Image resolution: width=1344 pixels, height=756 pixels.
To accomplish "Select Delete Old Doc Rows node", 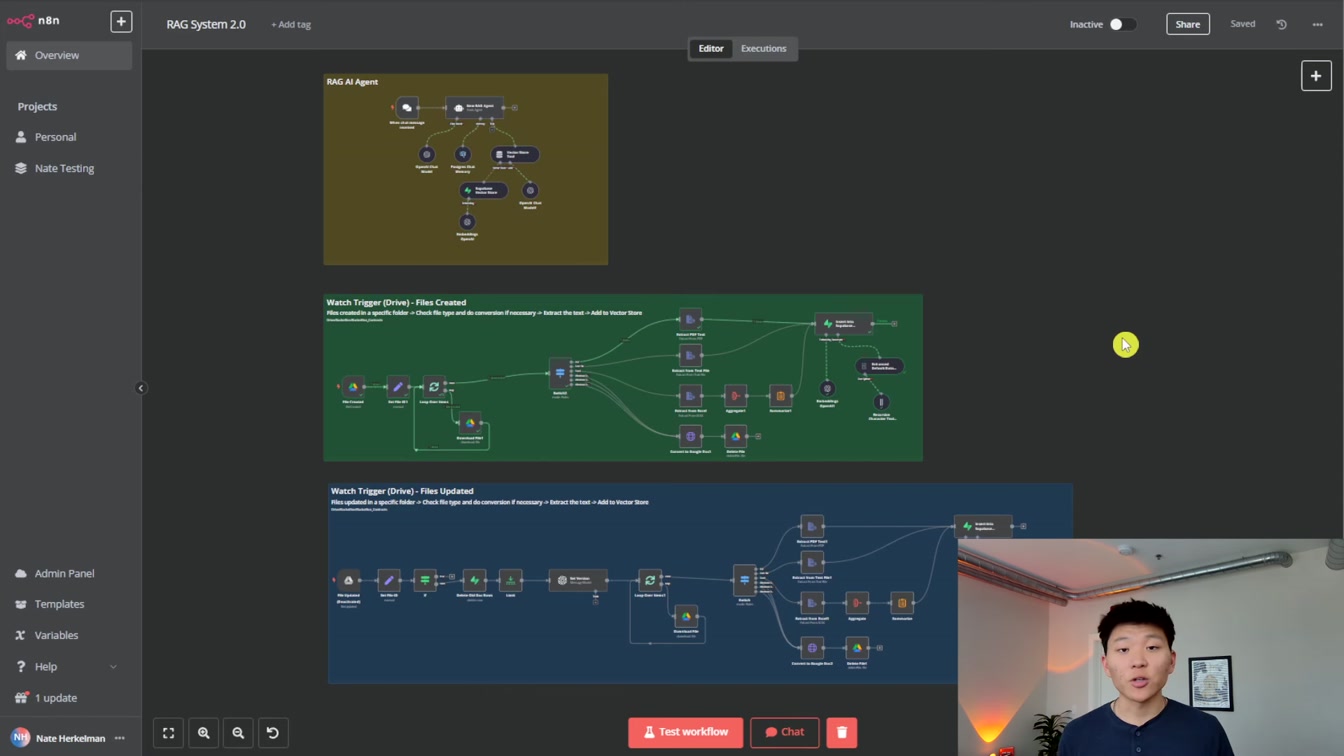I will (475, 580).
